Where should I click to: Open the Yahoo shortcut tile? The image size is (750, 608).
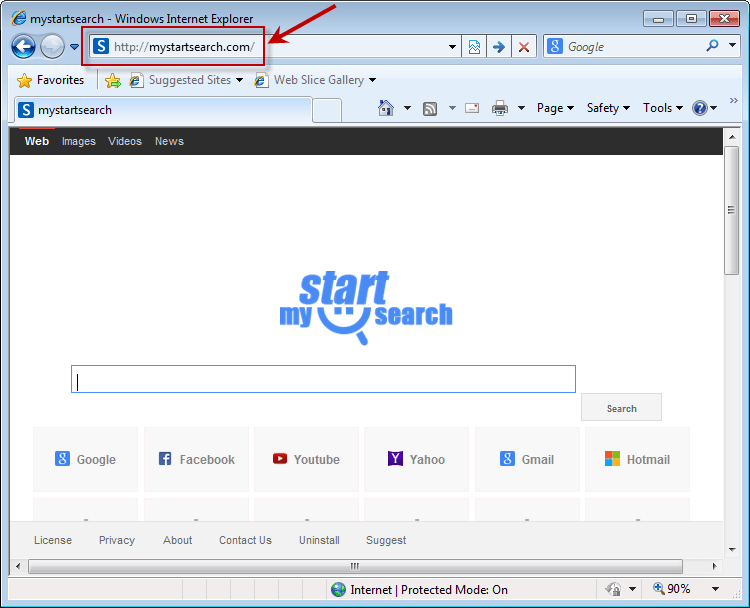tap(416, 459)
